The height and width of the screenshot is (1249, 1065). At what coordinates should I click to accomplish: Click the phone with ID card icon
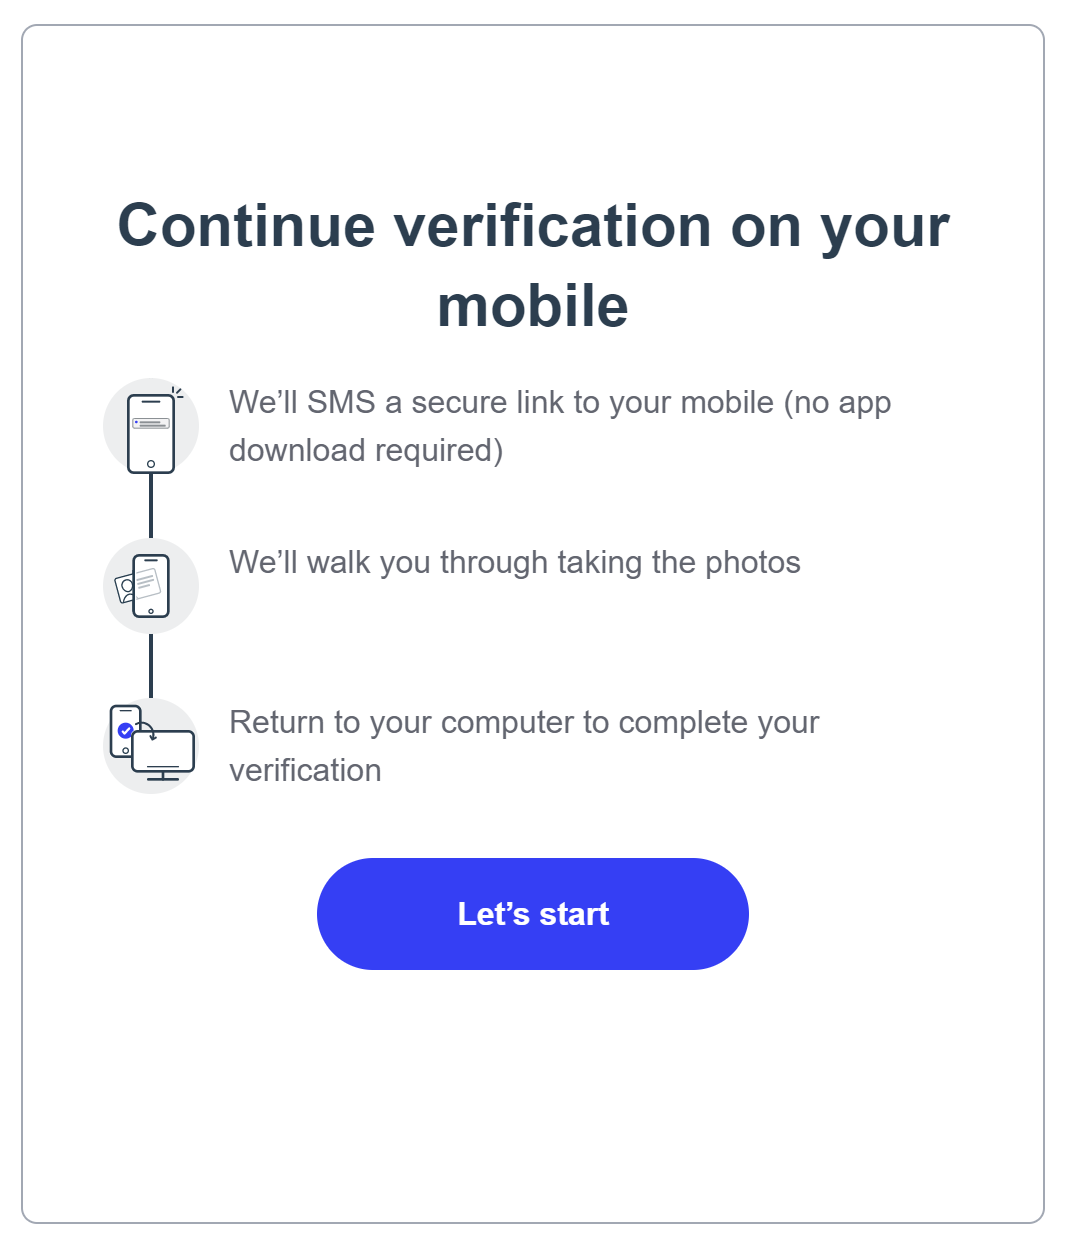(x=151, y=586)
